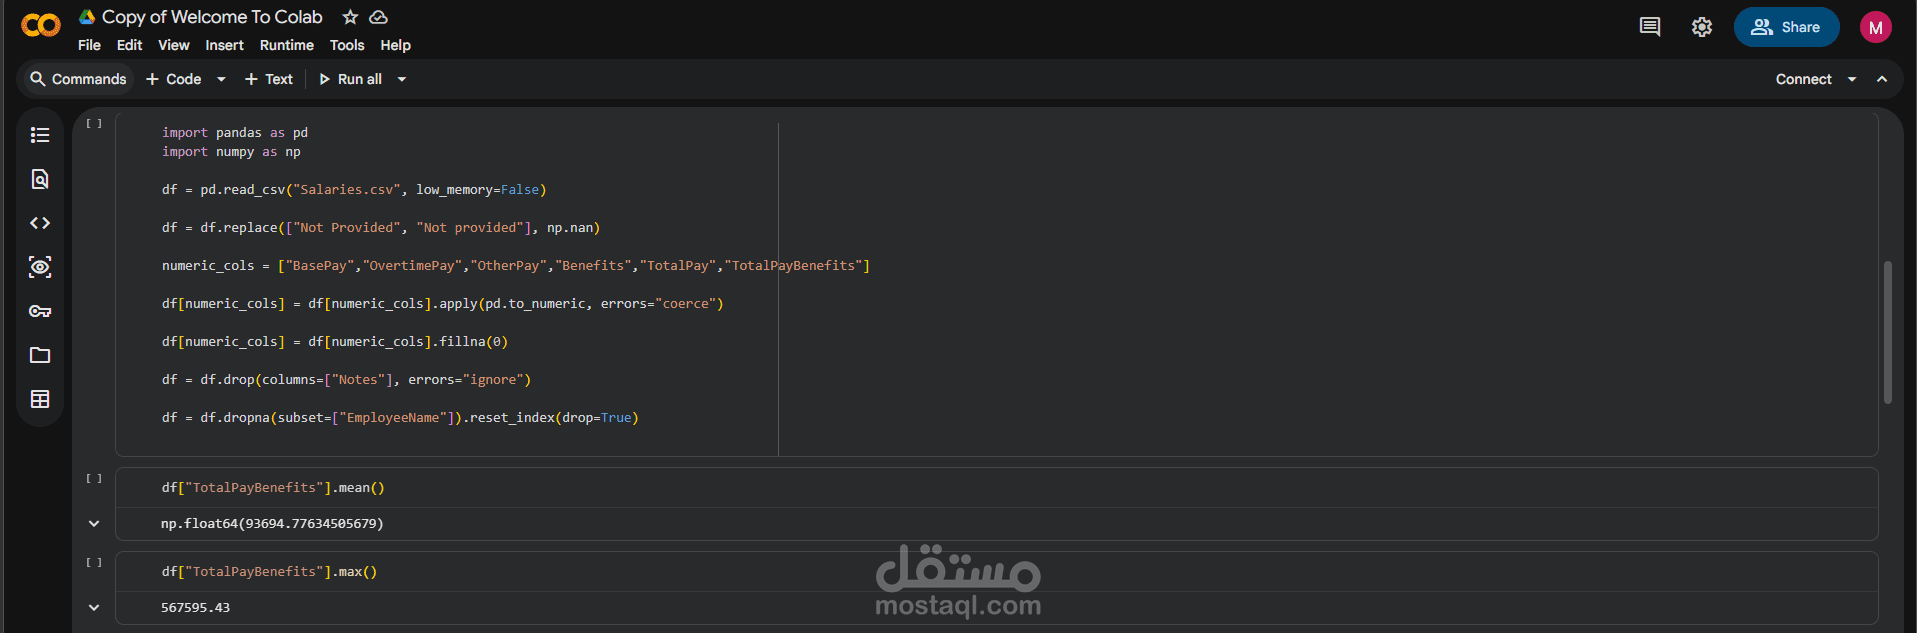Open the Connect options dropdown arrow
Screen dimensions: 1917x633
[1852, 79]
